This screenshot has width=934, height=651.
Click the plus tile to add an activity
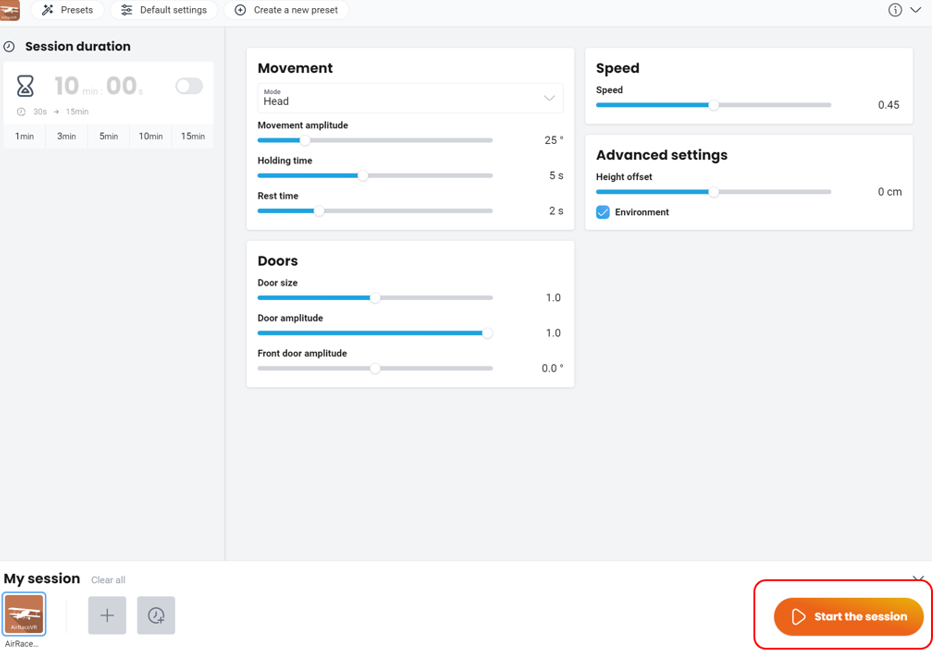(x=107, y=616)
